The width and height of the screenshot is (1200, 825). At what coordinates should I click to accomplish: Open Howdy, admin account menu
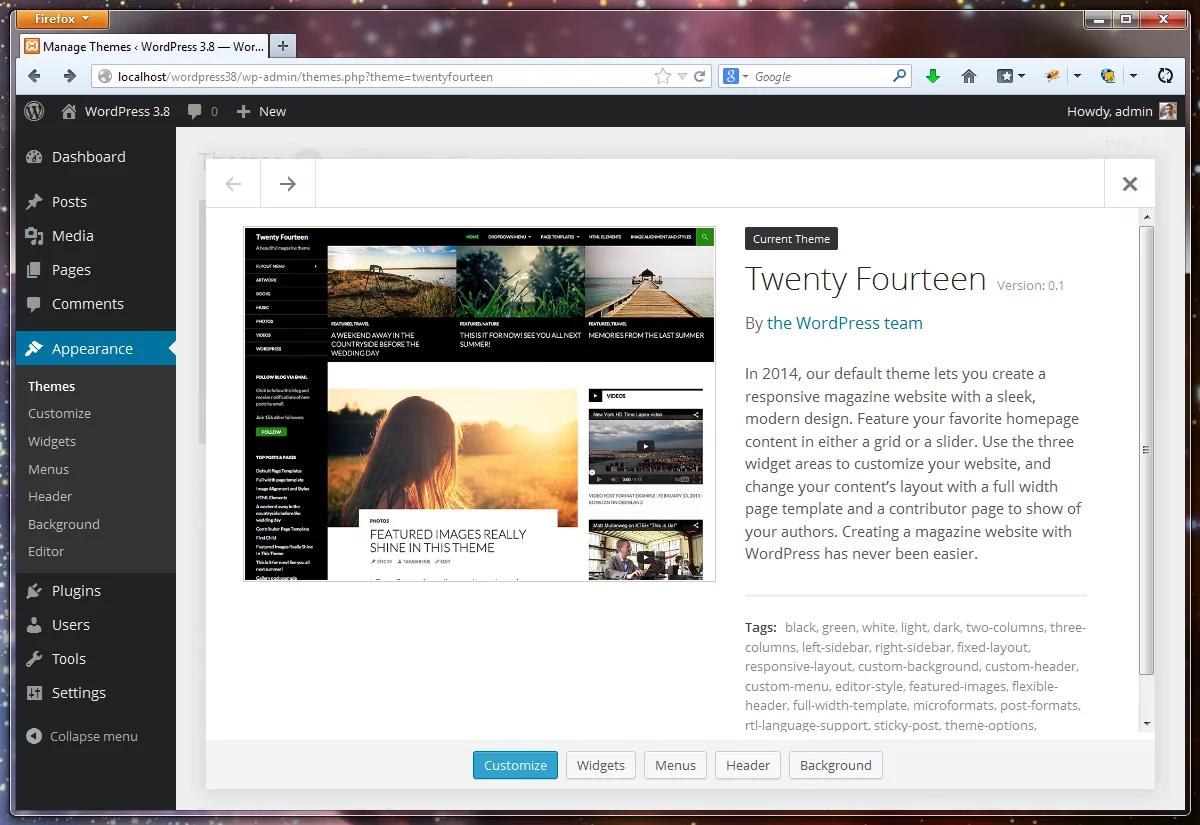[1121, 111]
